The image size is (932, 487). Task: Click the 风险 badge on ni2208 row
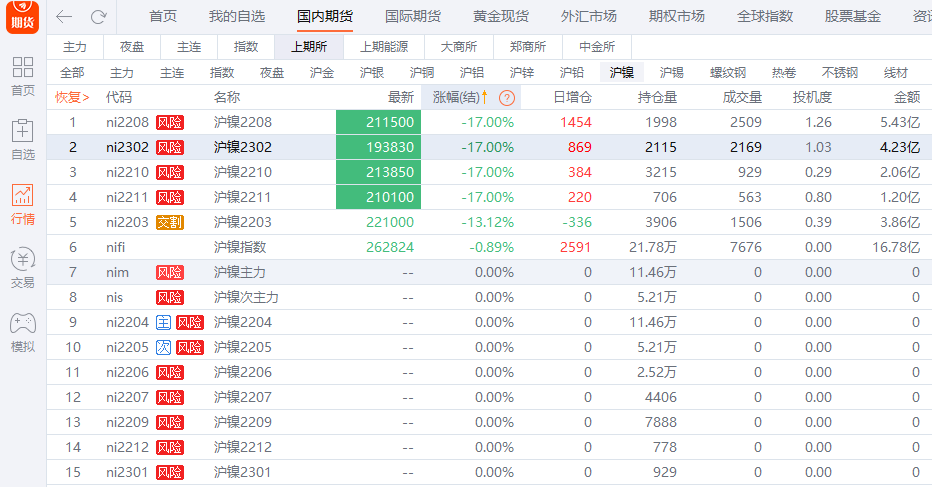pos(170,122)
